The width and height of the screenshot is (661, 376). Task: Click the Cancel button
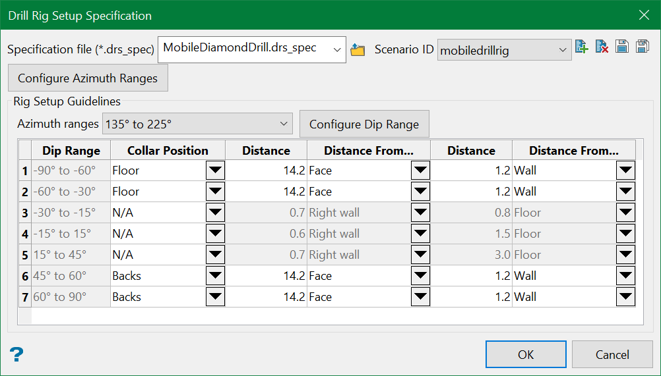[x=612, y=355]
